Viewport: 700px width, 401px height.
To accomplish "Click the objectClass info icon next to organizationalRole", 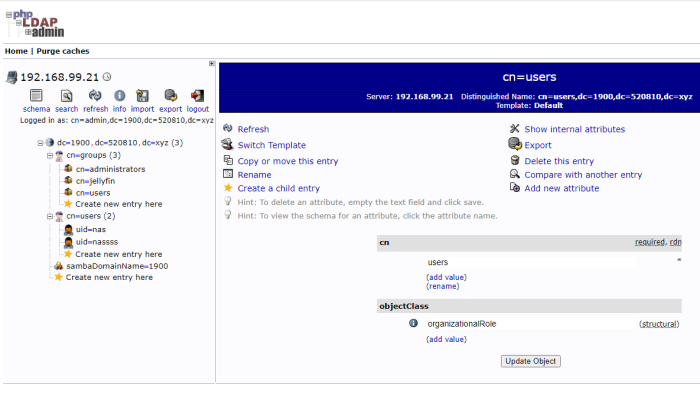I will [x=413, y=324].
